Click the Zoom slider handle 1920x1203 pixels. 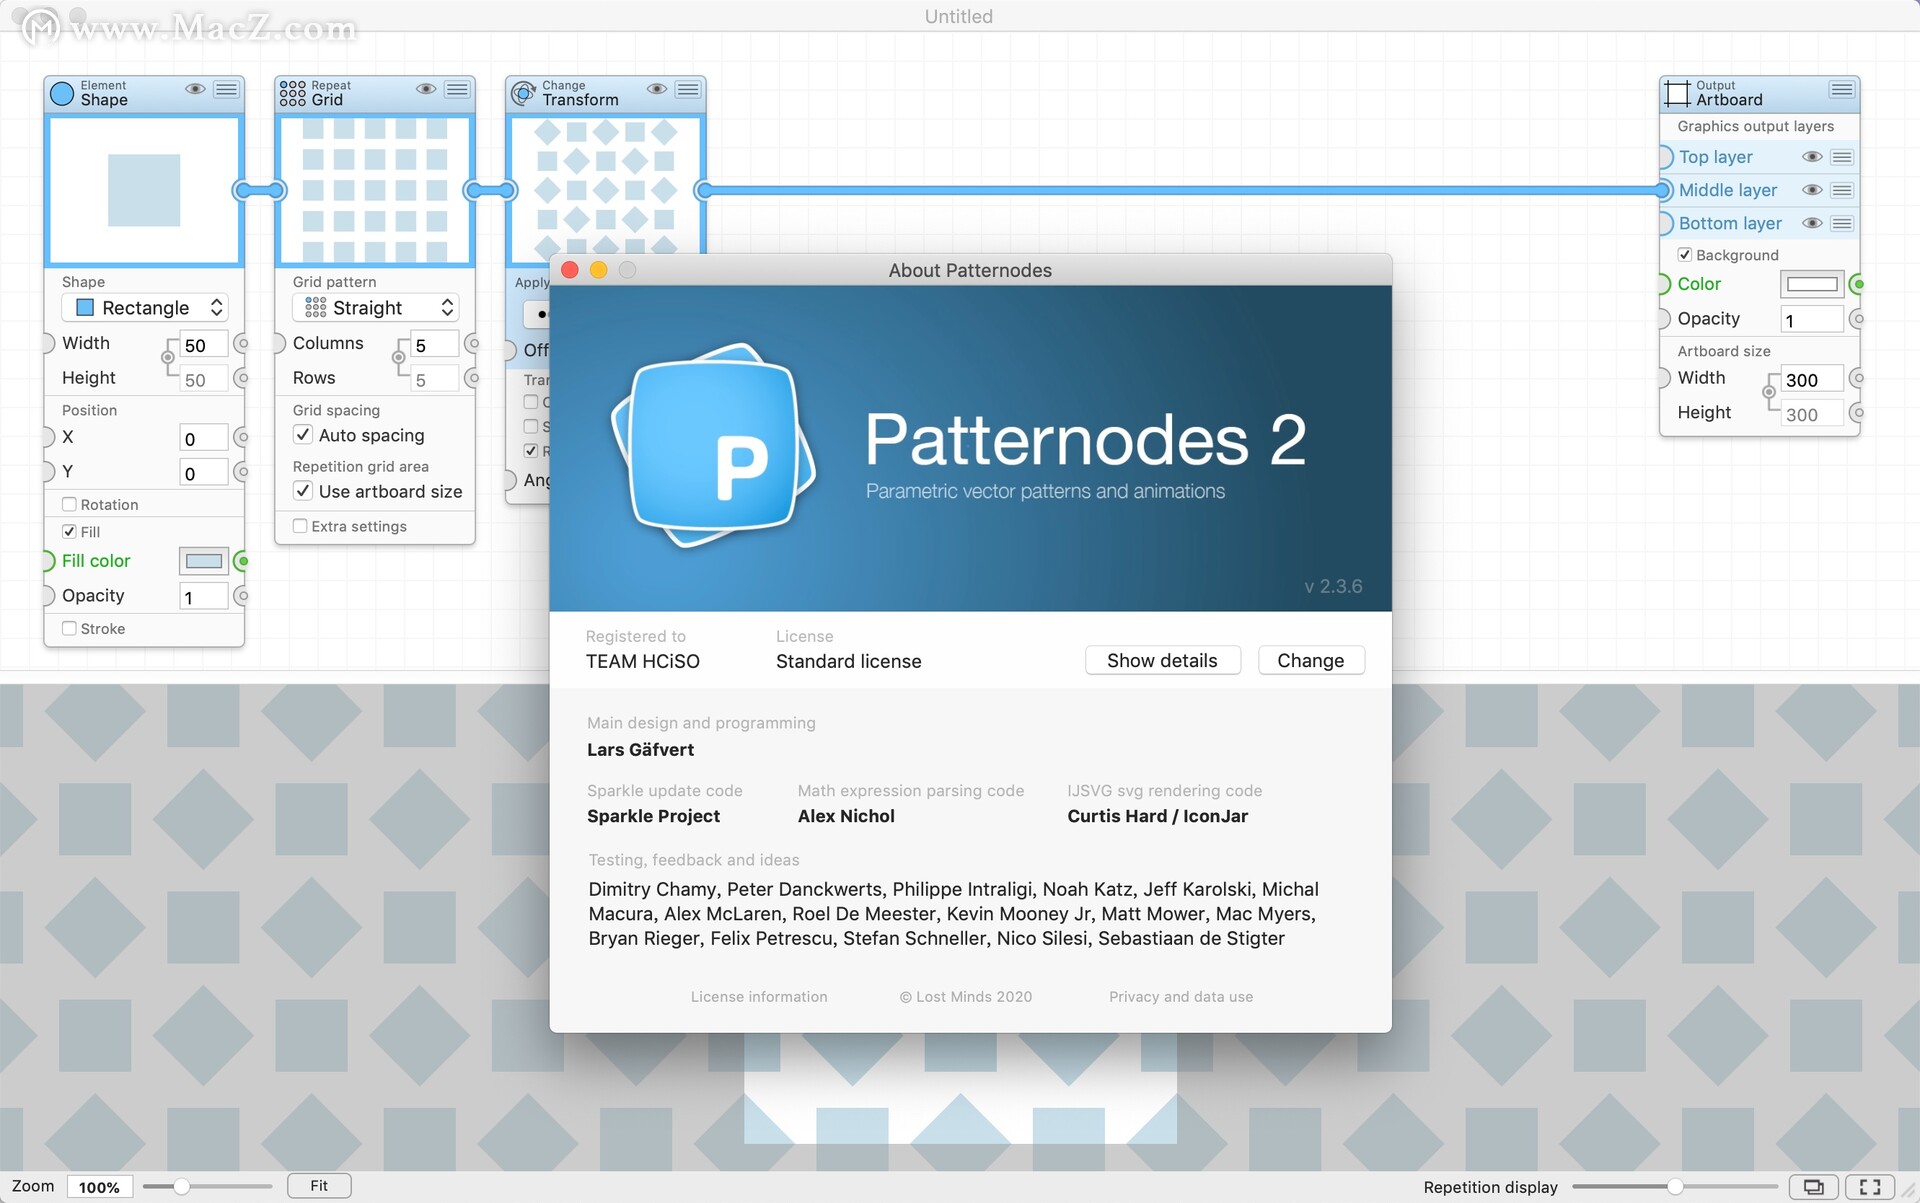[x=181, y=1187]
